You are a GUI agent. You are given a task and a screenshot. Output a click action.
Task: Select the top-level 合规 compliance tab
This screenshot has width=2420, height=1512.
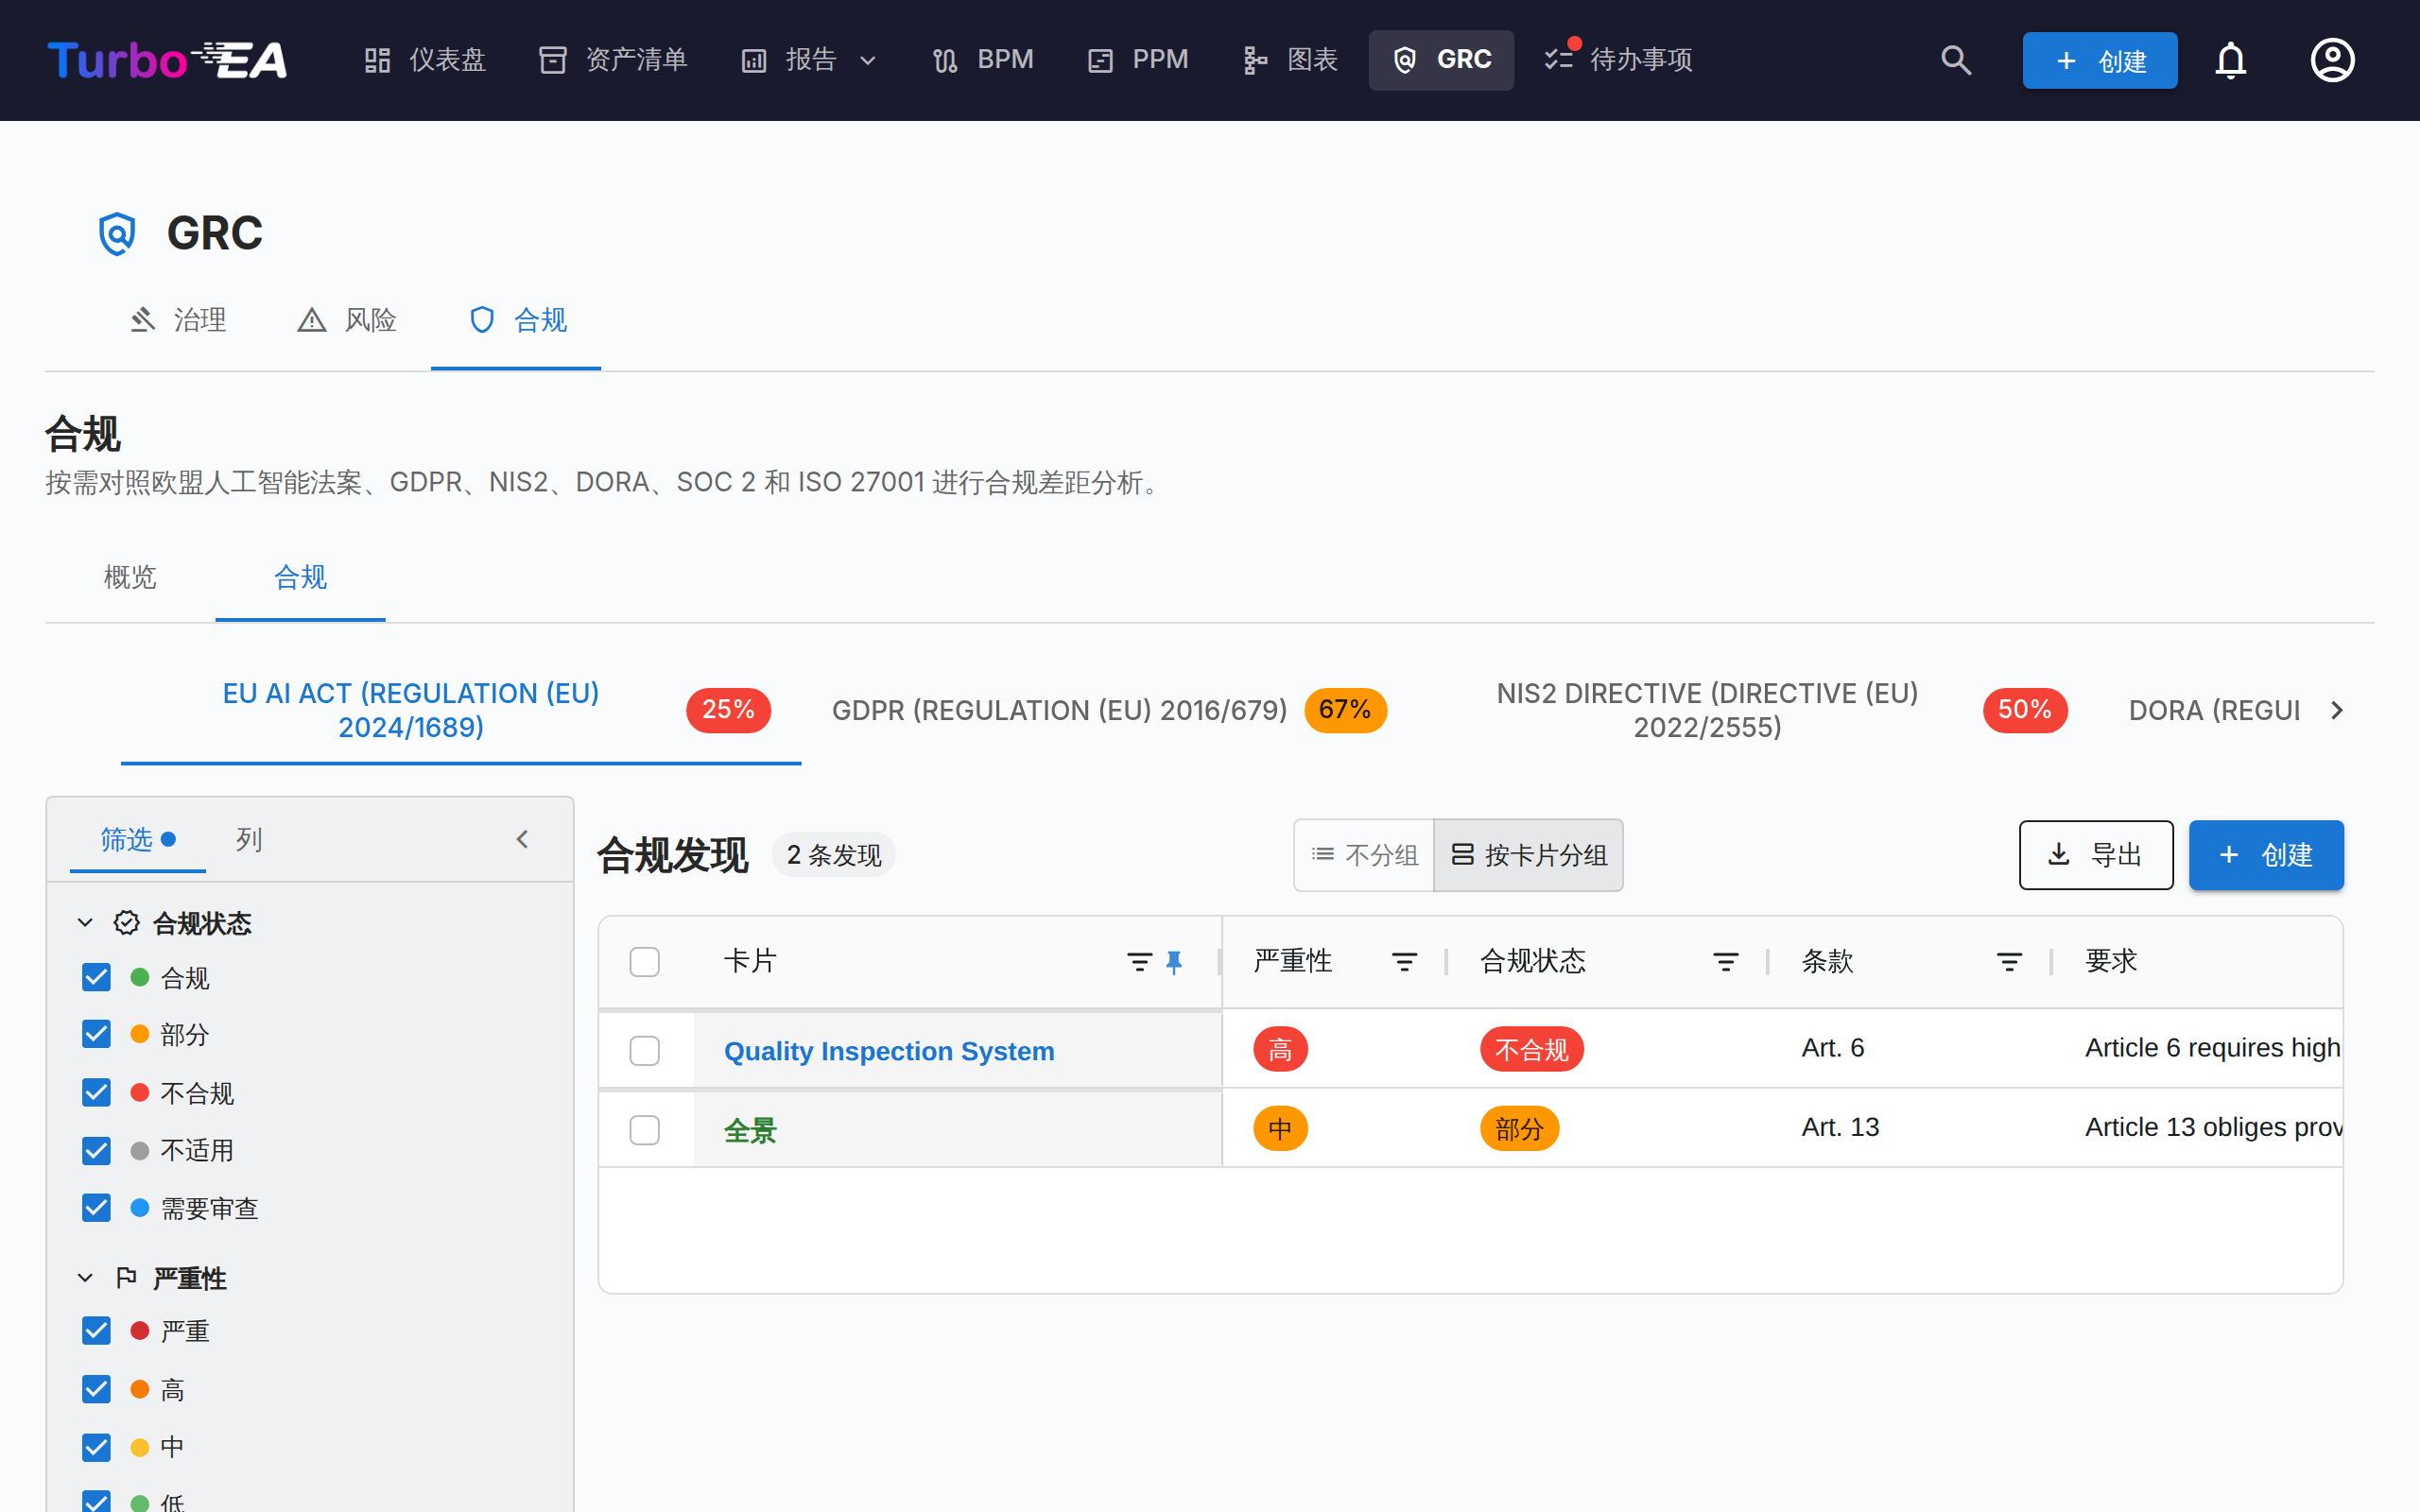[516, 320]
